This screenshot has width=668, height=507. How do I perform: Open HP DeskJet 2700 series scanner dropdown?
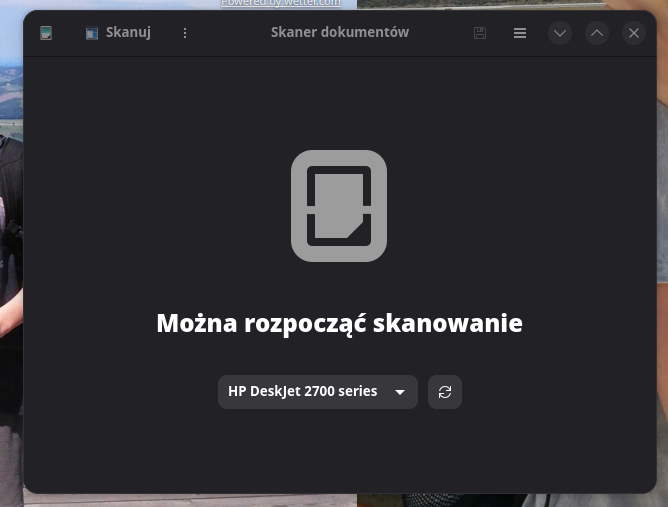[318, 392]
